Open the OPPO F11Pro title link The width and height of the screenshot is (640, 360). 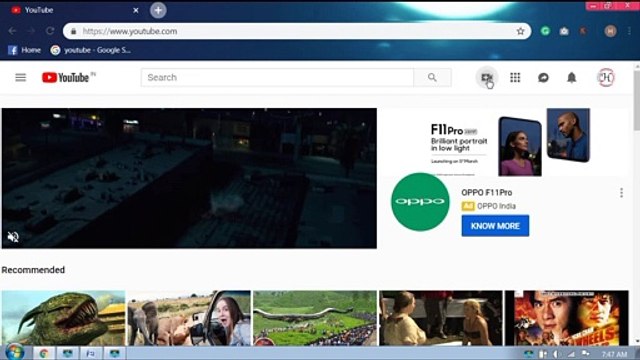click(x=487, y=193)
